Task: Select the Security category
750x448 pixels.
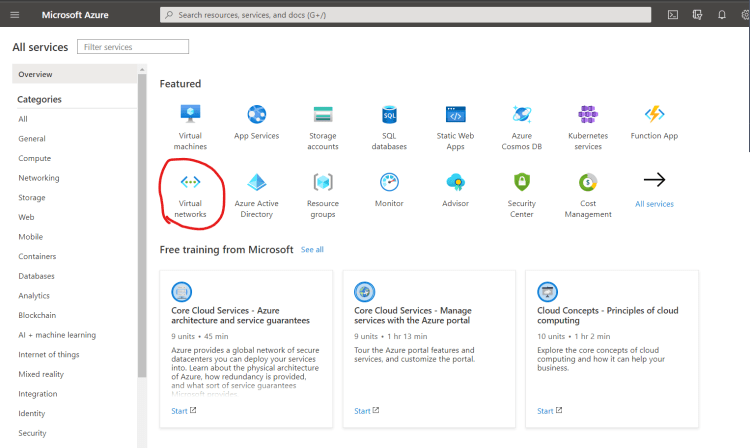Action: pos(33,433)
